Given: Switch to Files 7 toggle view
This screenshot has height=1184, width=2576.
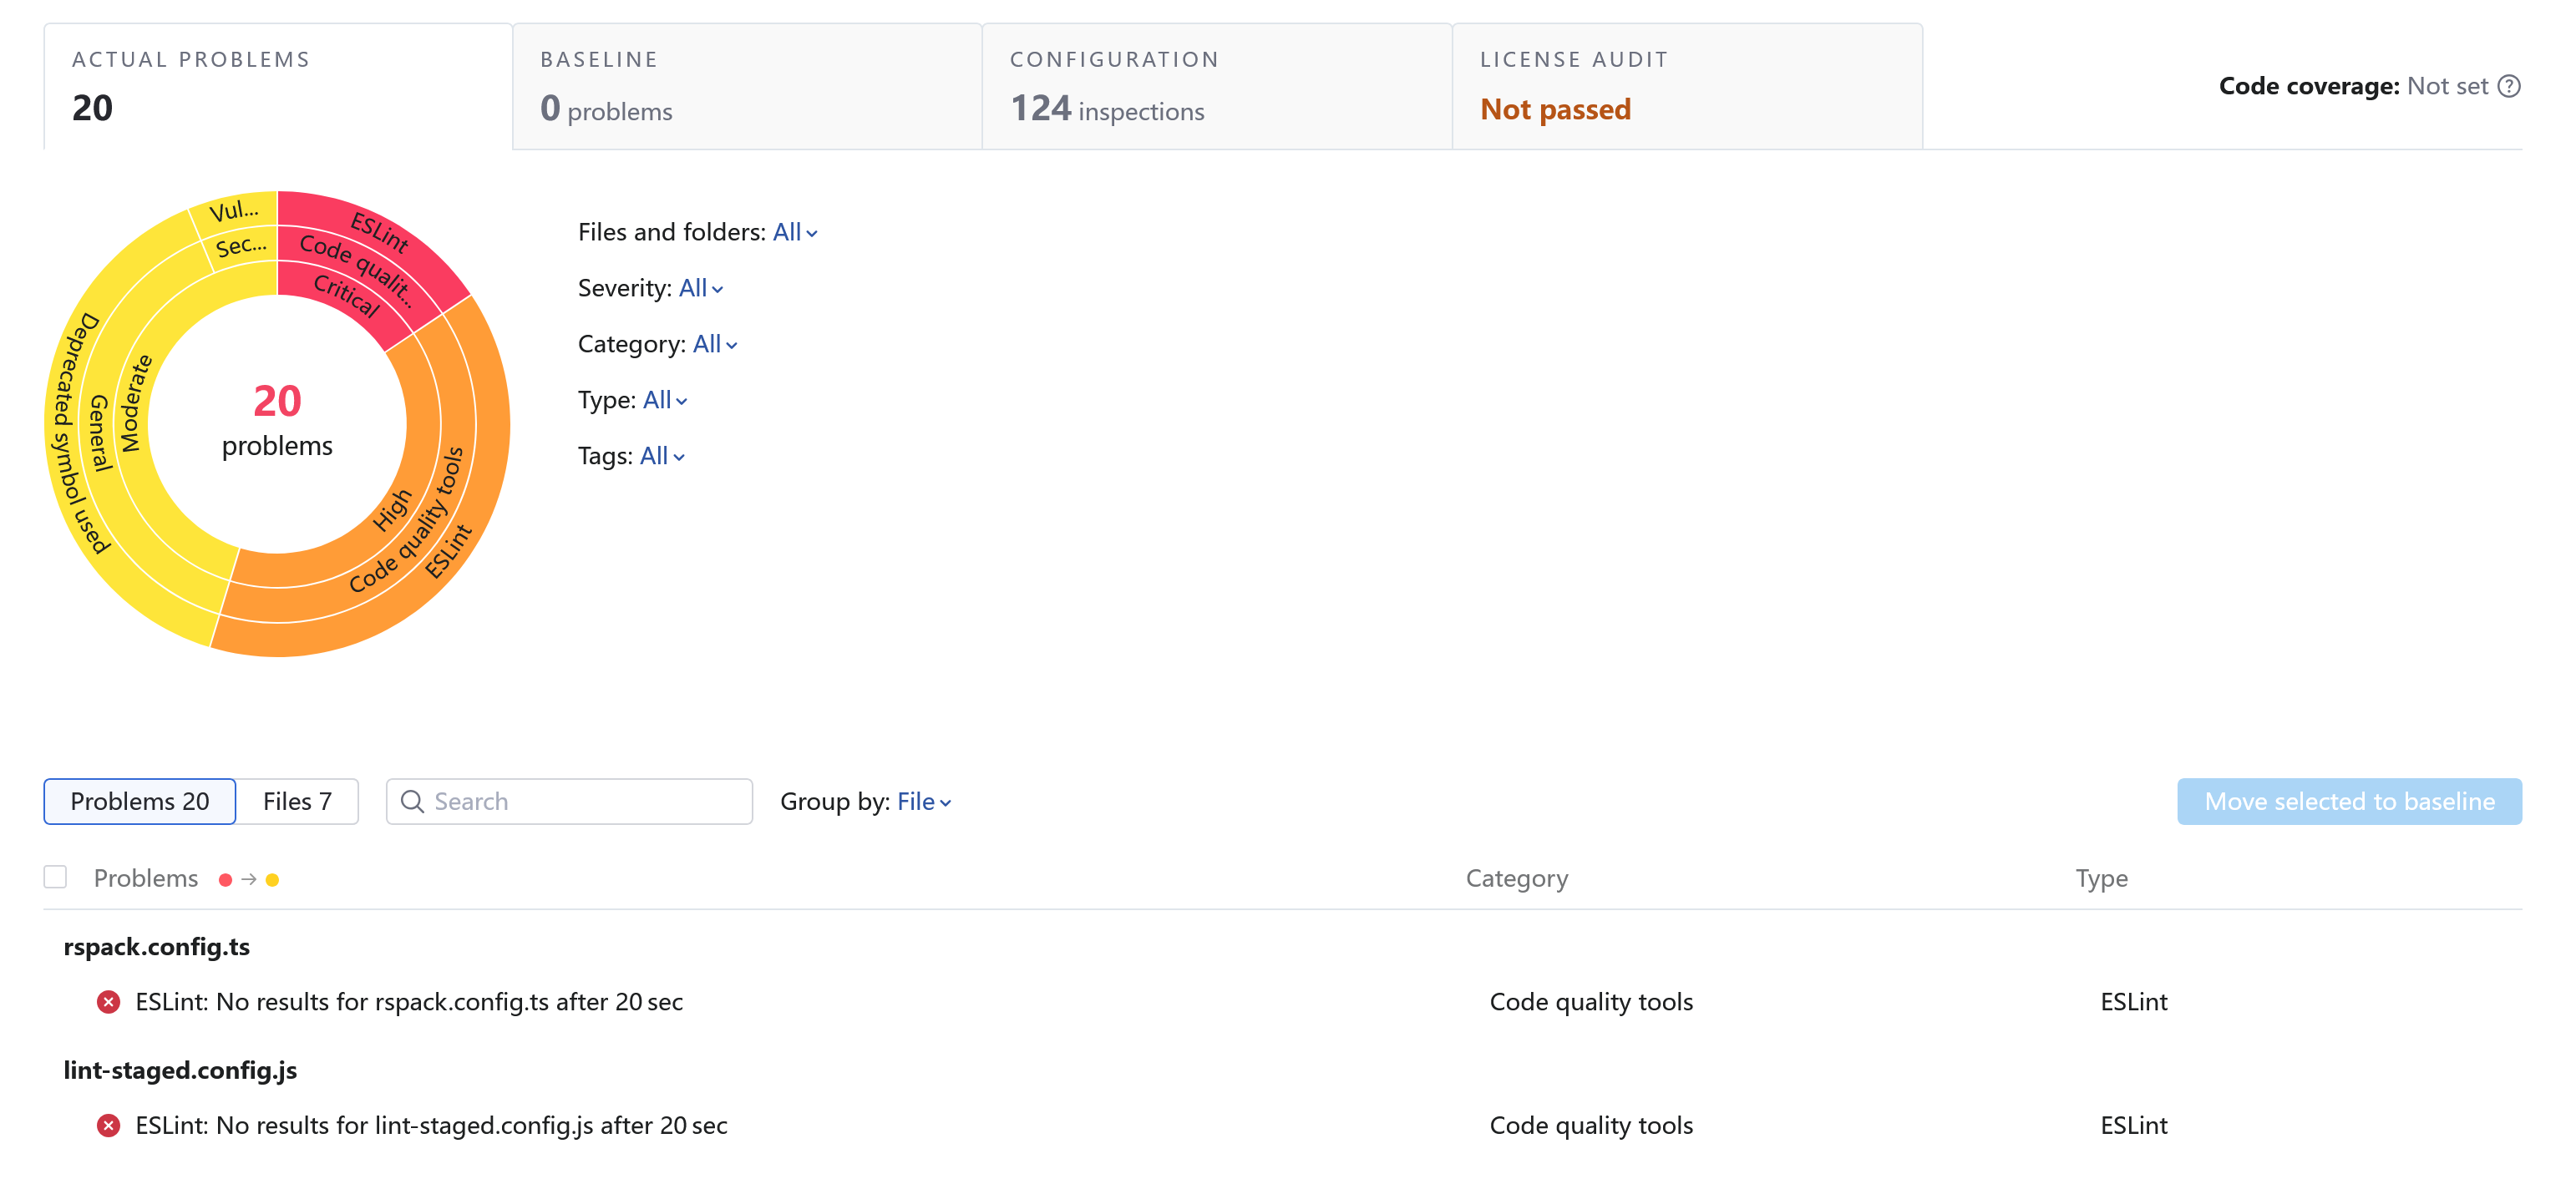Looking at the screenshot, I should pyautogui.click(x=297, y=801).
